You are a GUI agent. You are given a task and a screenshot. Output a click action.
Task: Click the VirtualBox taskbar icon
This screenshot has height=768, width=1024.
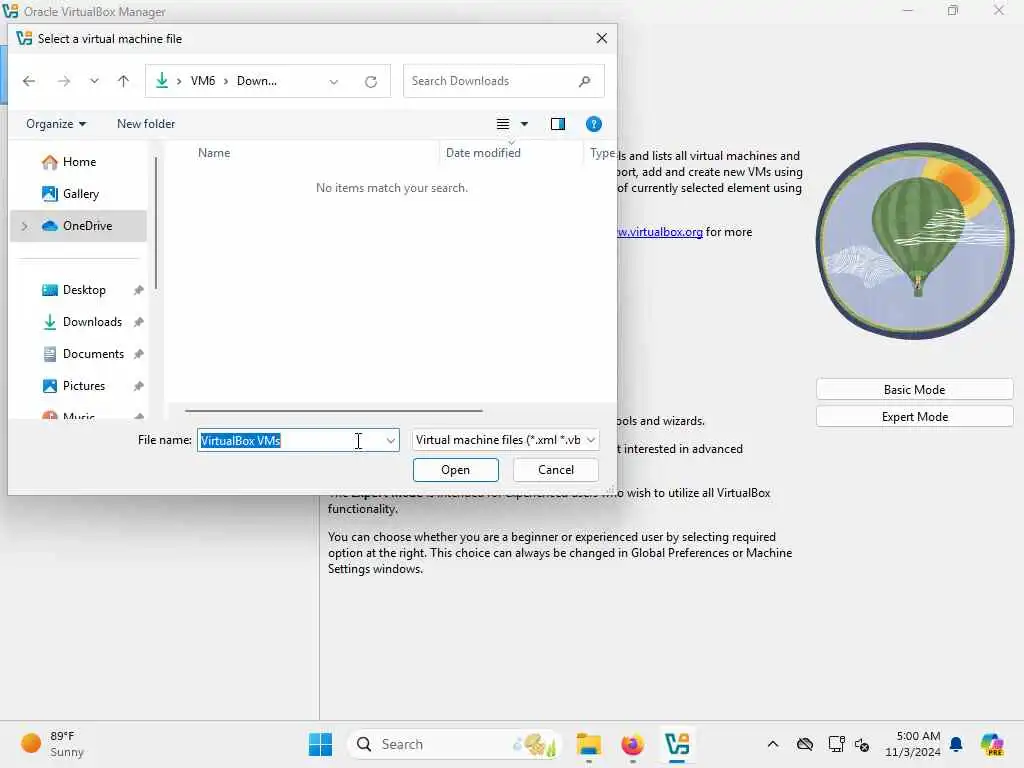pyautogui.click(x=677, y=744)
